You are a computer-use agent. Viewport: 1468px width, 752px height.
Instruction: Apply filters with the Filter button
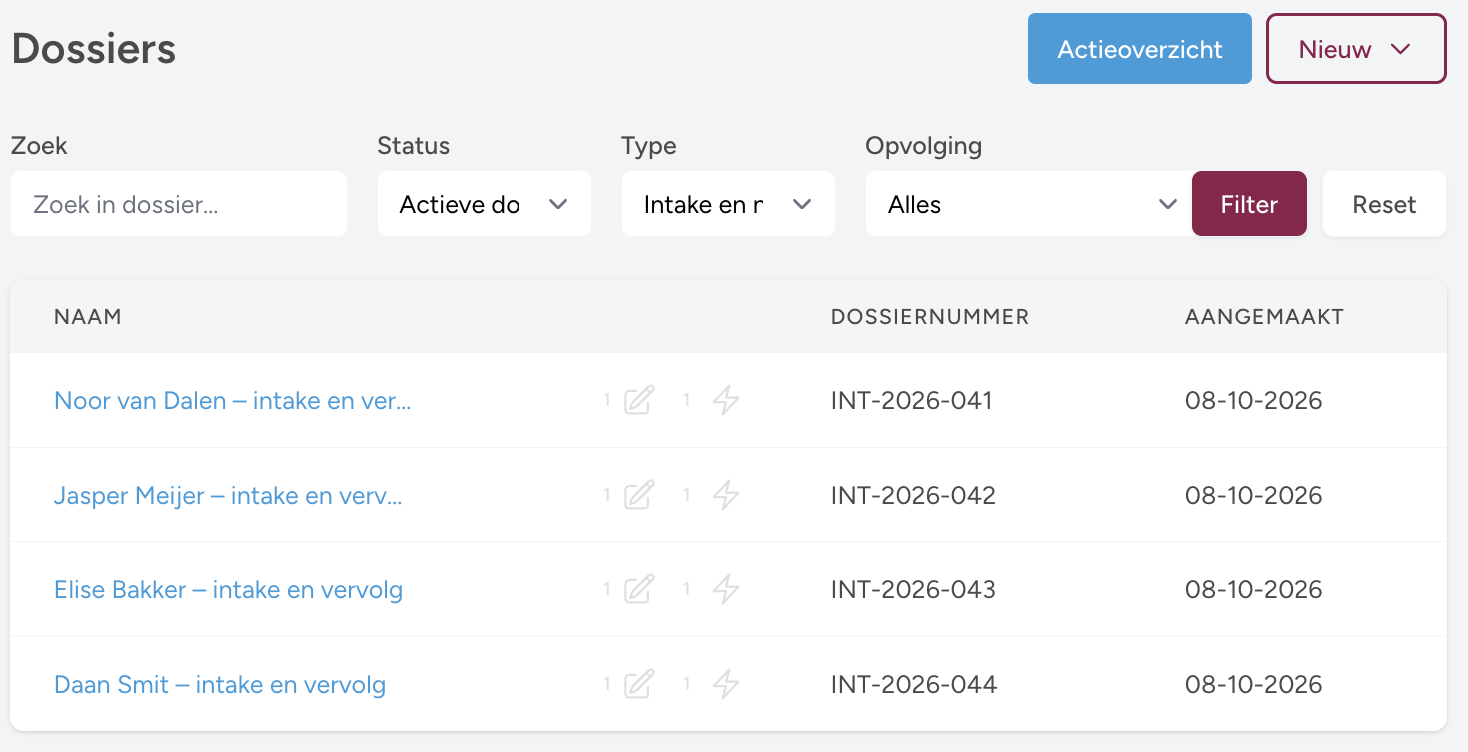coord(1249,204)
